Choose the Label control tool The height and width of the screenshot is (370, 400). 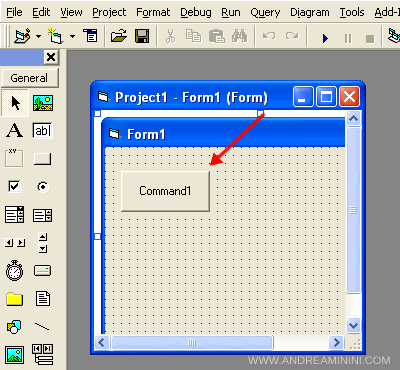(15, 130)
